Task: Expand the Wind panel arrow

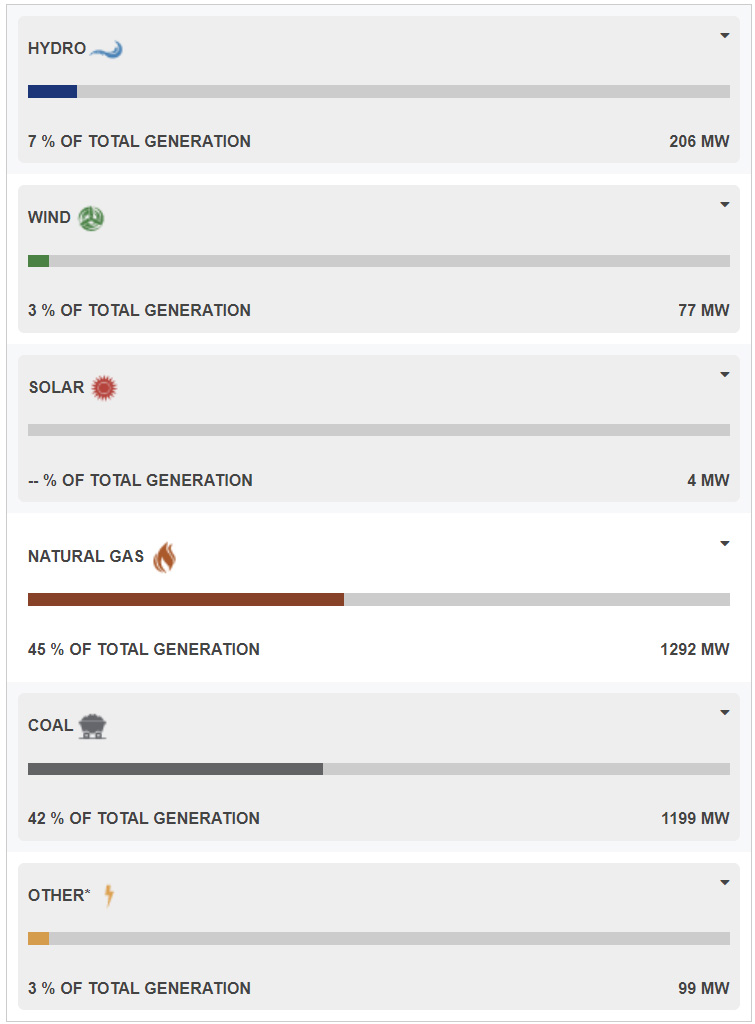Action: [725, 205]
